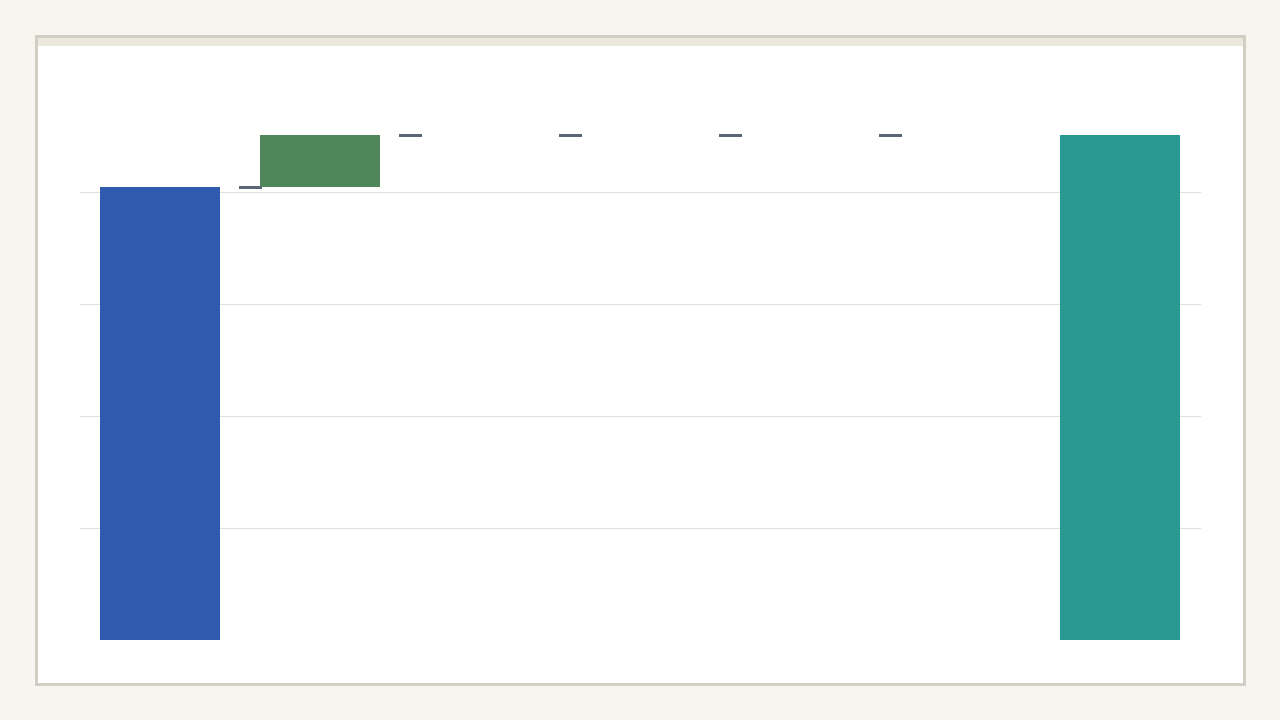Click the right border of the chart card
1280x720 pixels.
[x=1244, y=360]
